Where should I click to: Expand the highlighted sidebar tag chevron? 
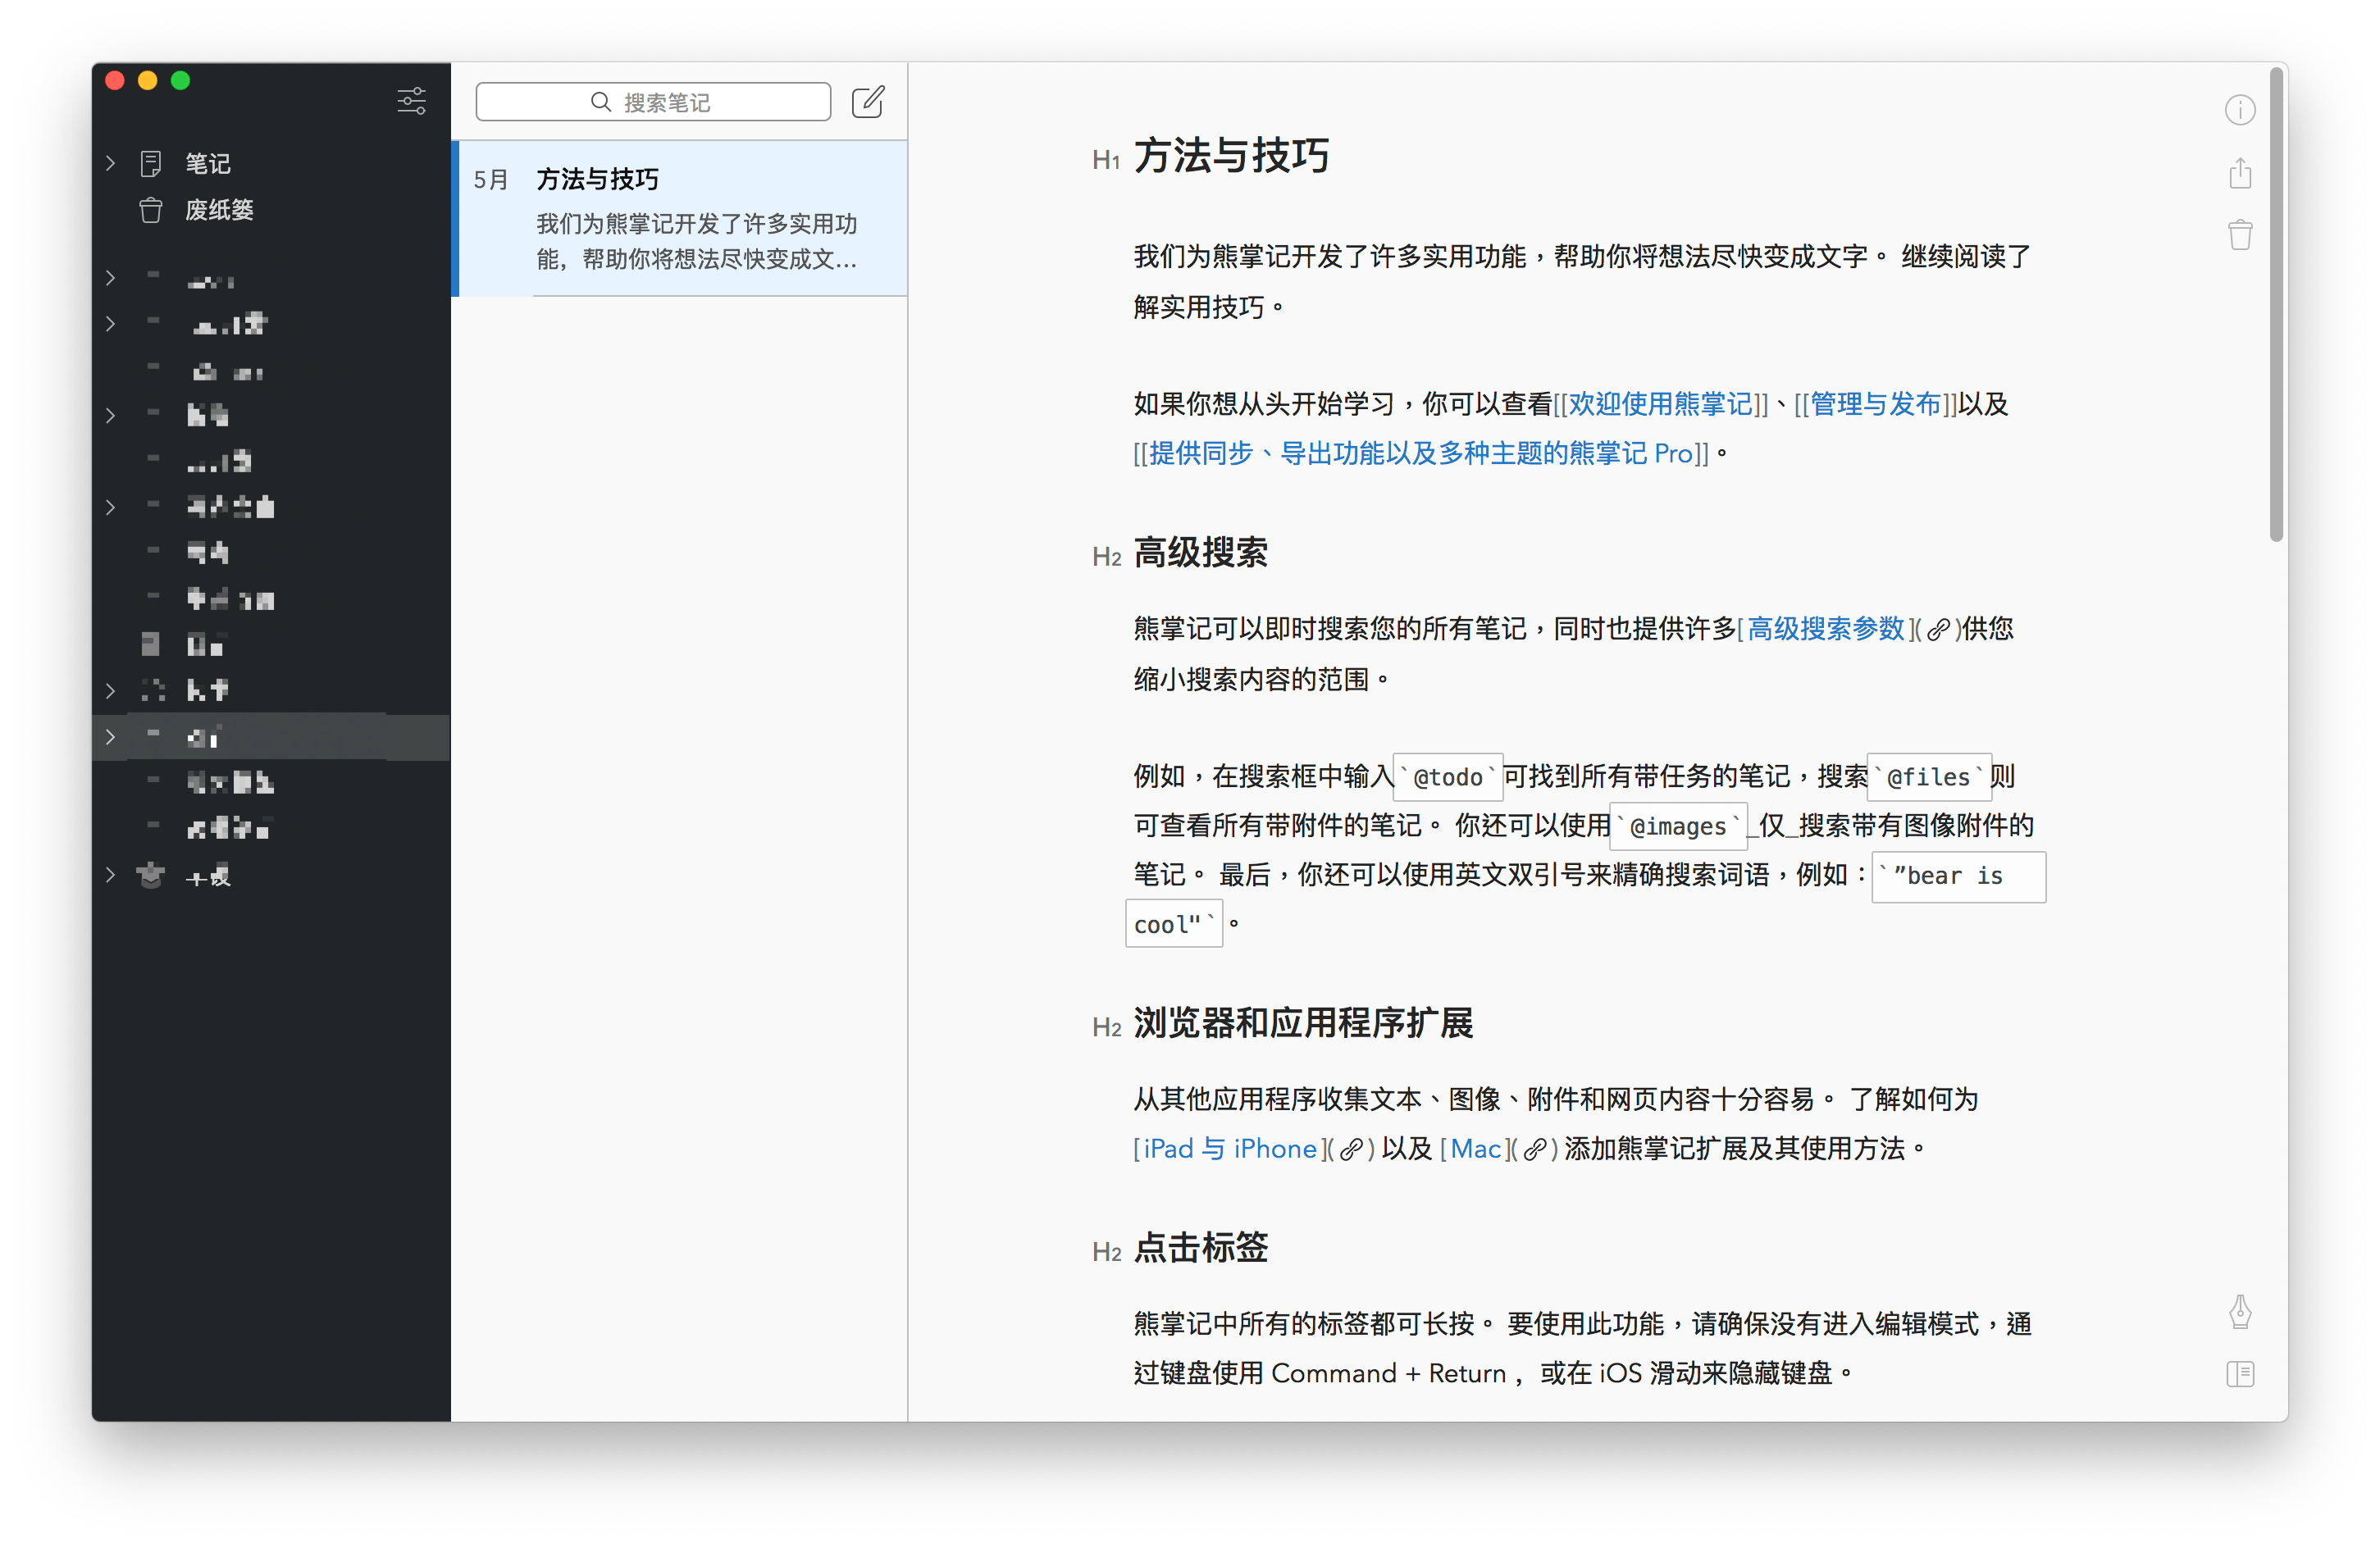110,737
